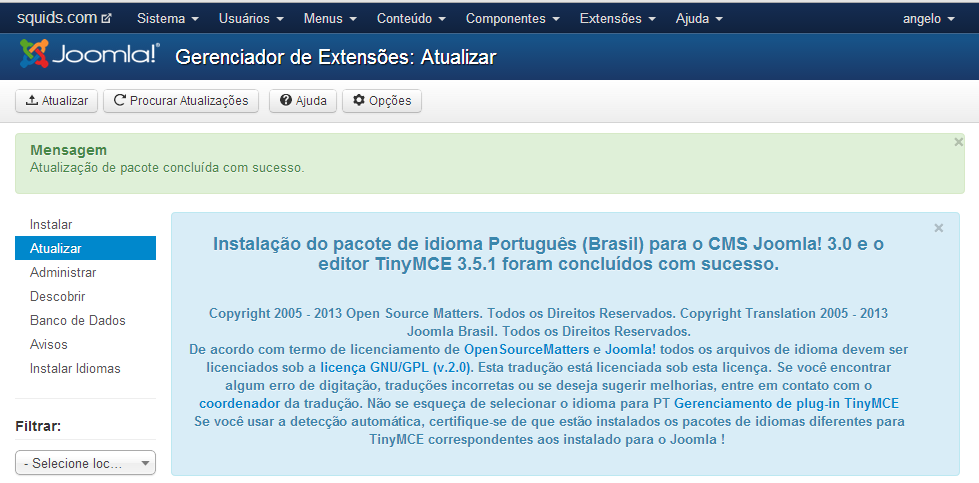The image size is (979, 483).
Task: Select the Atualizar sidebar item
Action: pyautogui.click(x=86, y=248)
